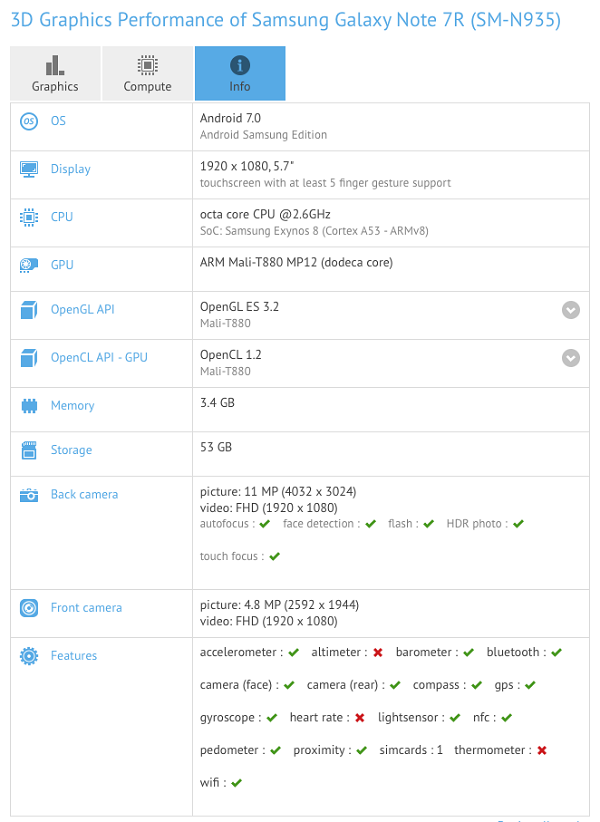Expand the OpenGL ES 3.2 details chevron
The height and width of the screenshot is (822, 600).
coord(571,311)
